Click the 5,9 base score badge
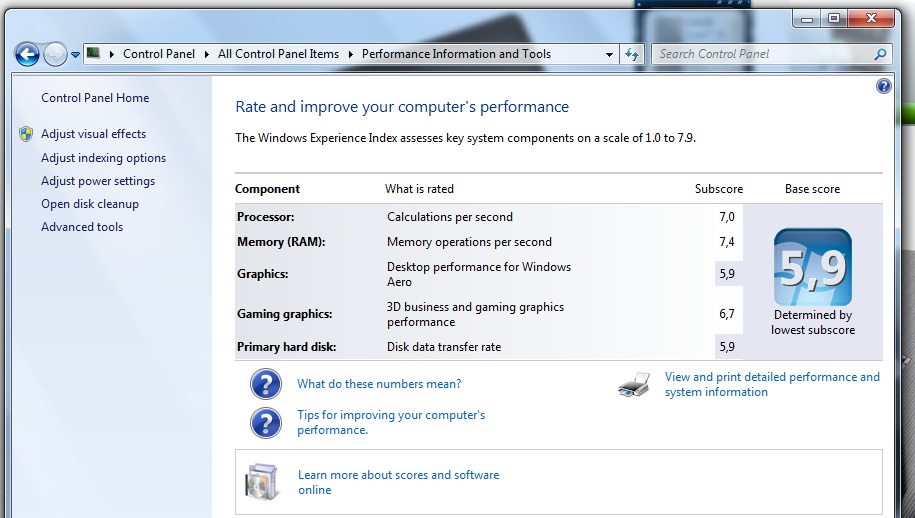This screenshot has width=915, height=518. tap(812, 267)
